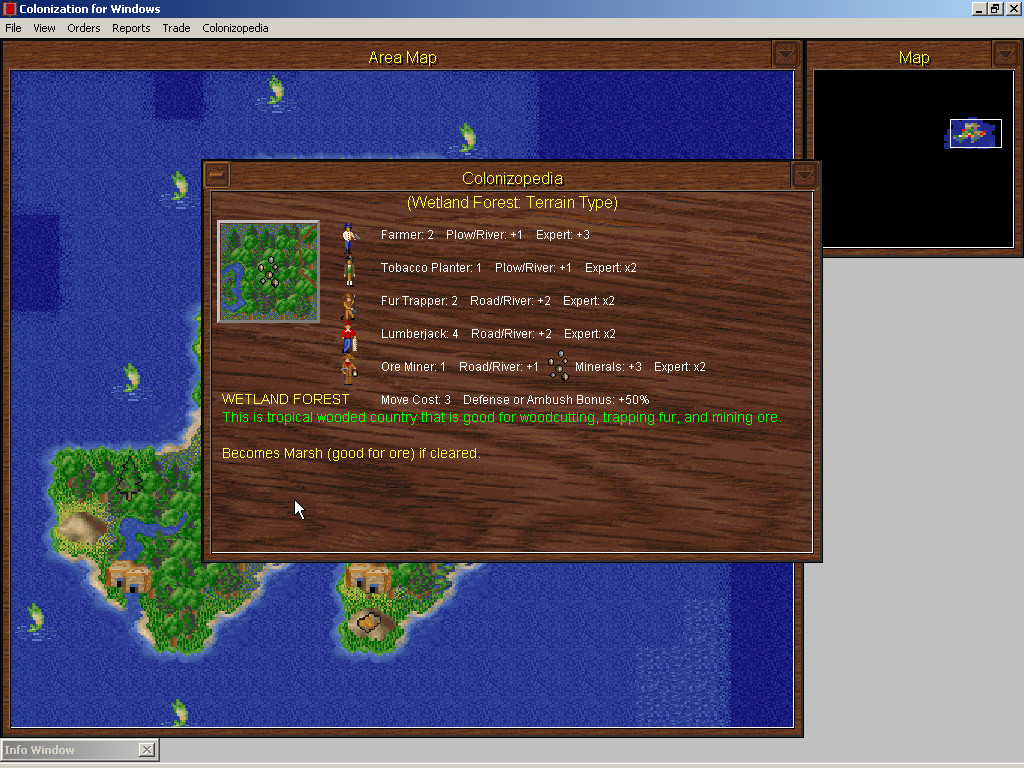Open the View menu
This screenshot has height=768, width=1024.
(x=44, y=28)
